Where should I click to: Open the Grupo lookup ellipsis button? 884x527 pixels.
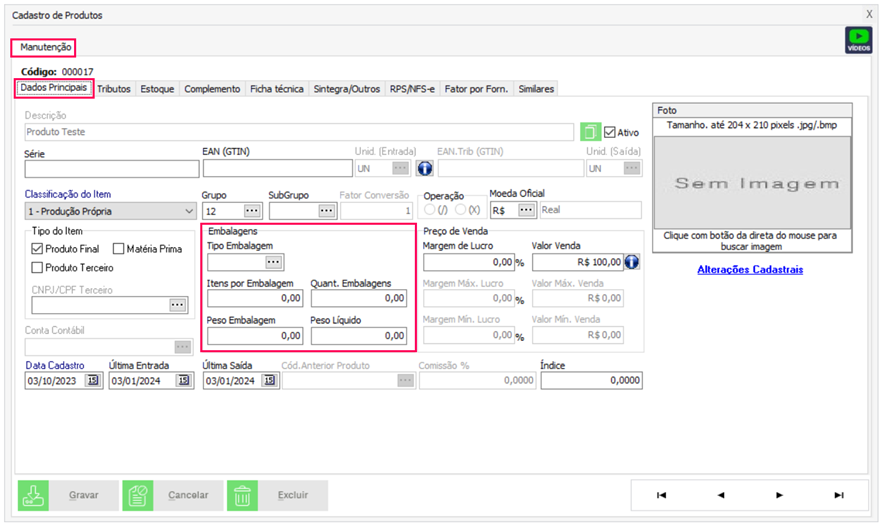tap(251, 211)
